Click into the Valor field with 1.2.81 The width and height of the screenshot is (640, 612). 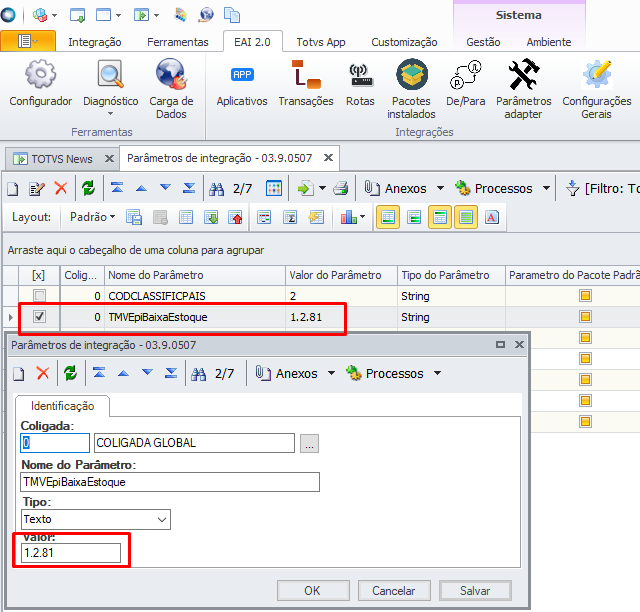click(x=71, y=553)
